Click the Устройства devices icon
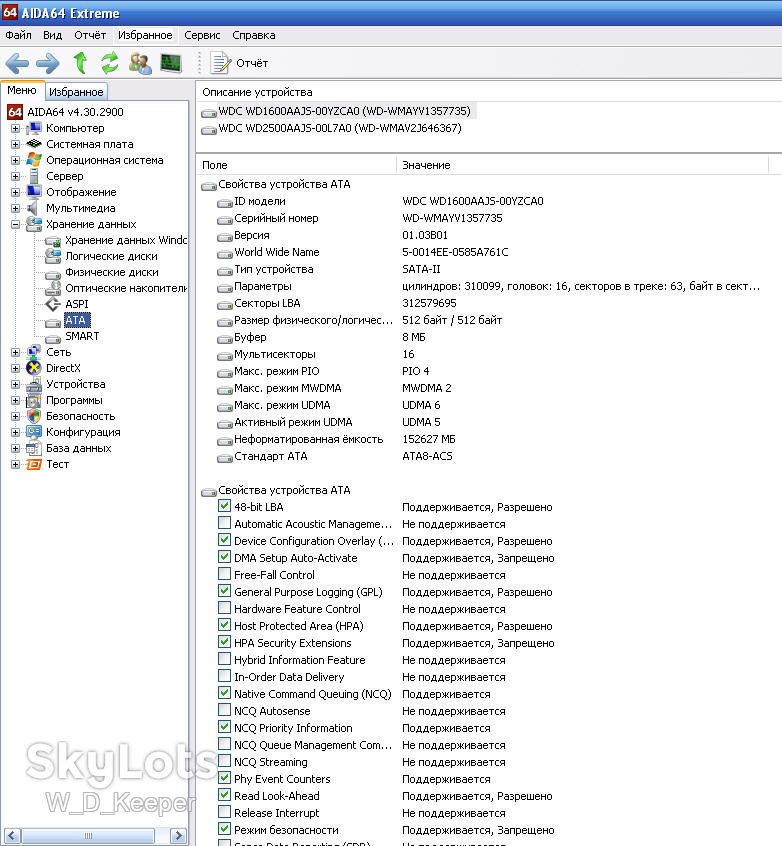Screen dimensions: 782x846 pos(34,384)
